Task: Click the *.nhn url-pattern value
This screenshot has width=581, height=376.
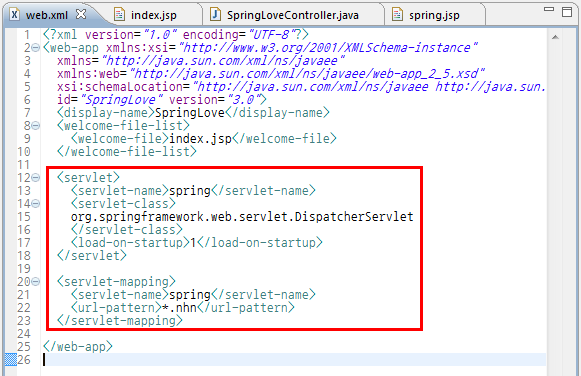Action: [x=179, y=307]
